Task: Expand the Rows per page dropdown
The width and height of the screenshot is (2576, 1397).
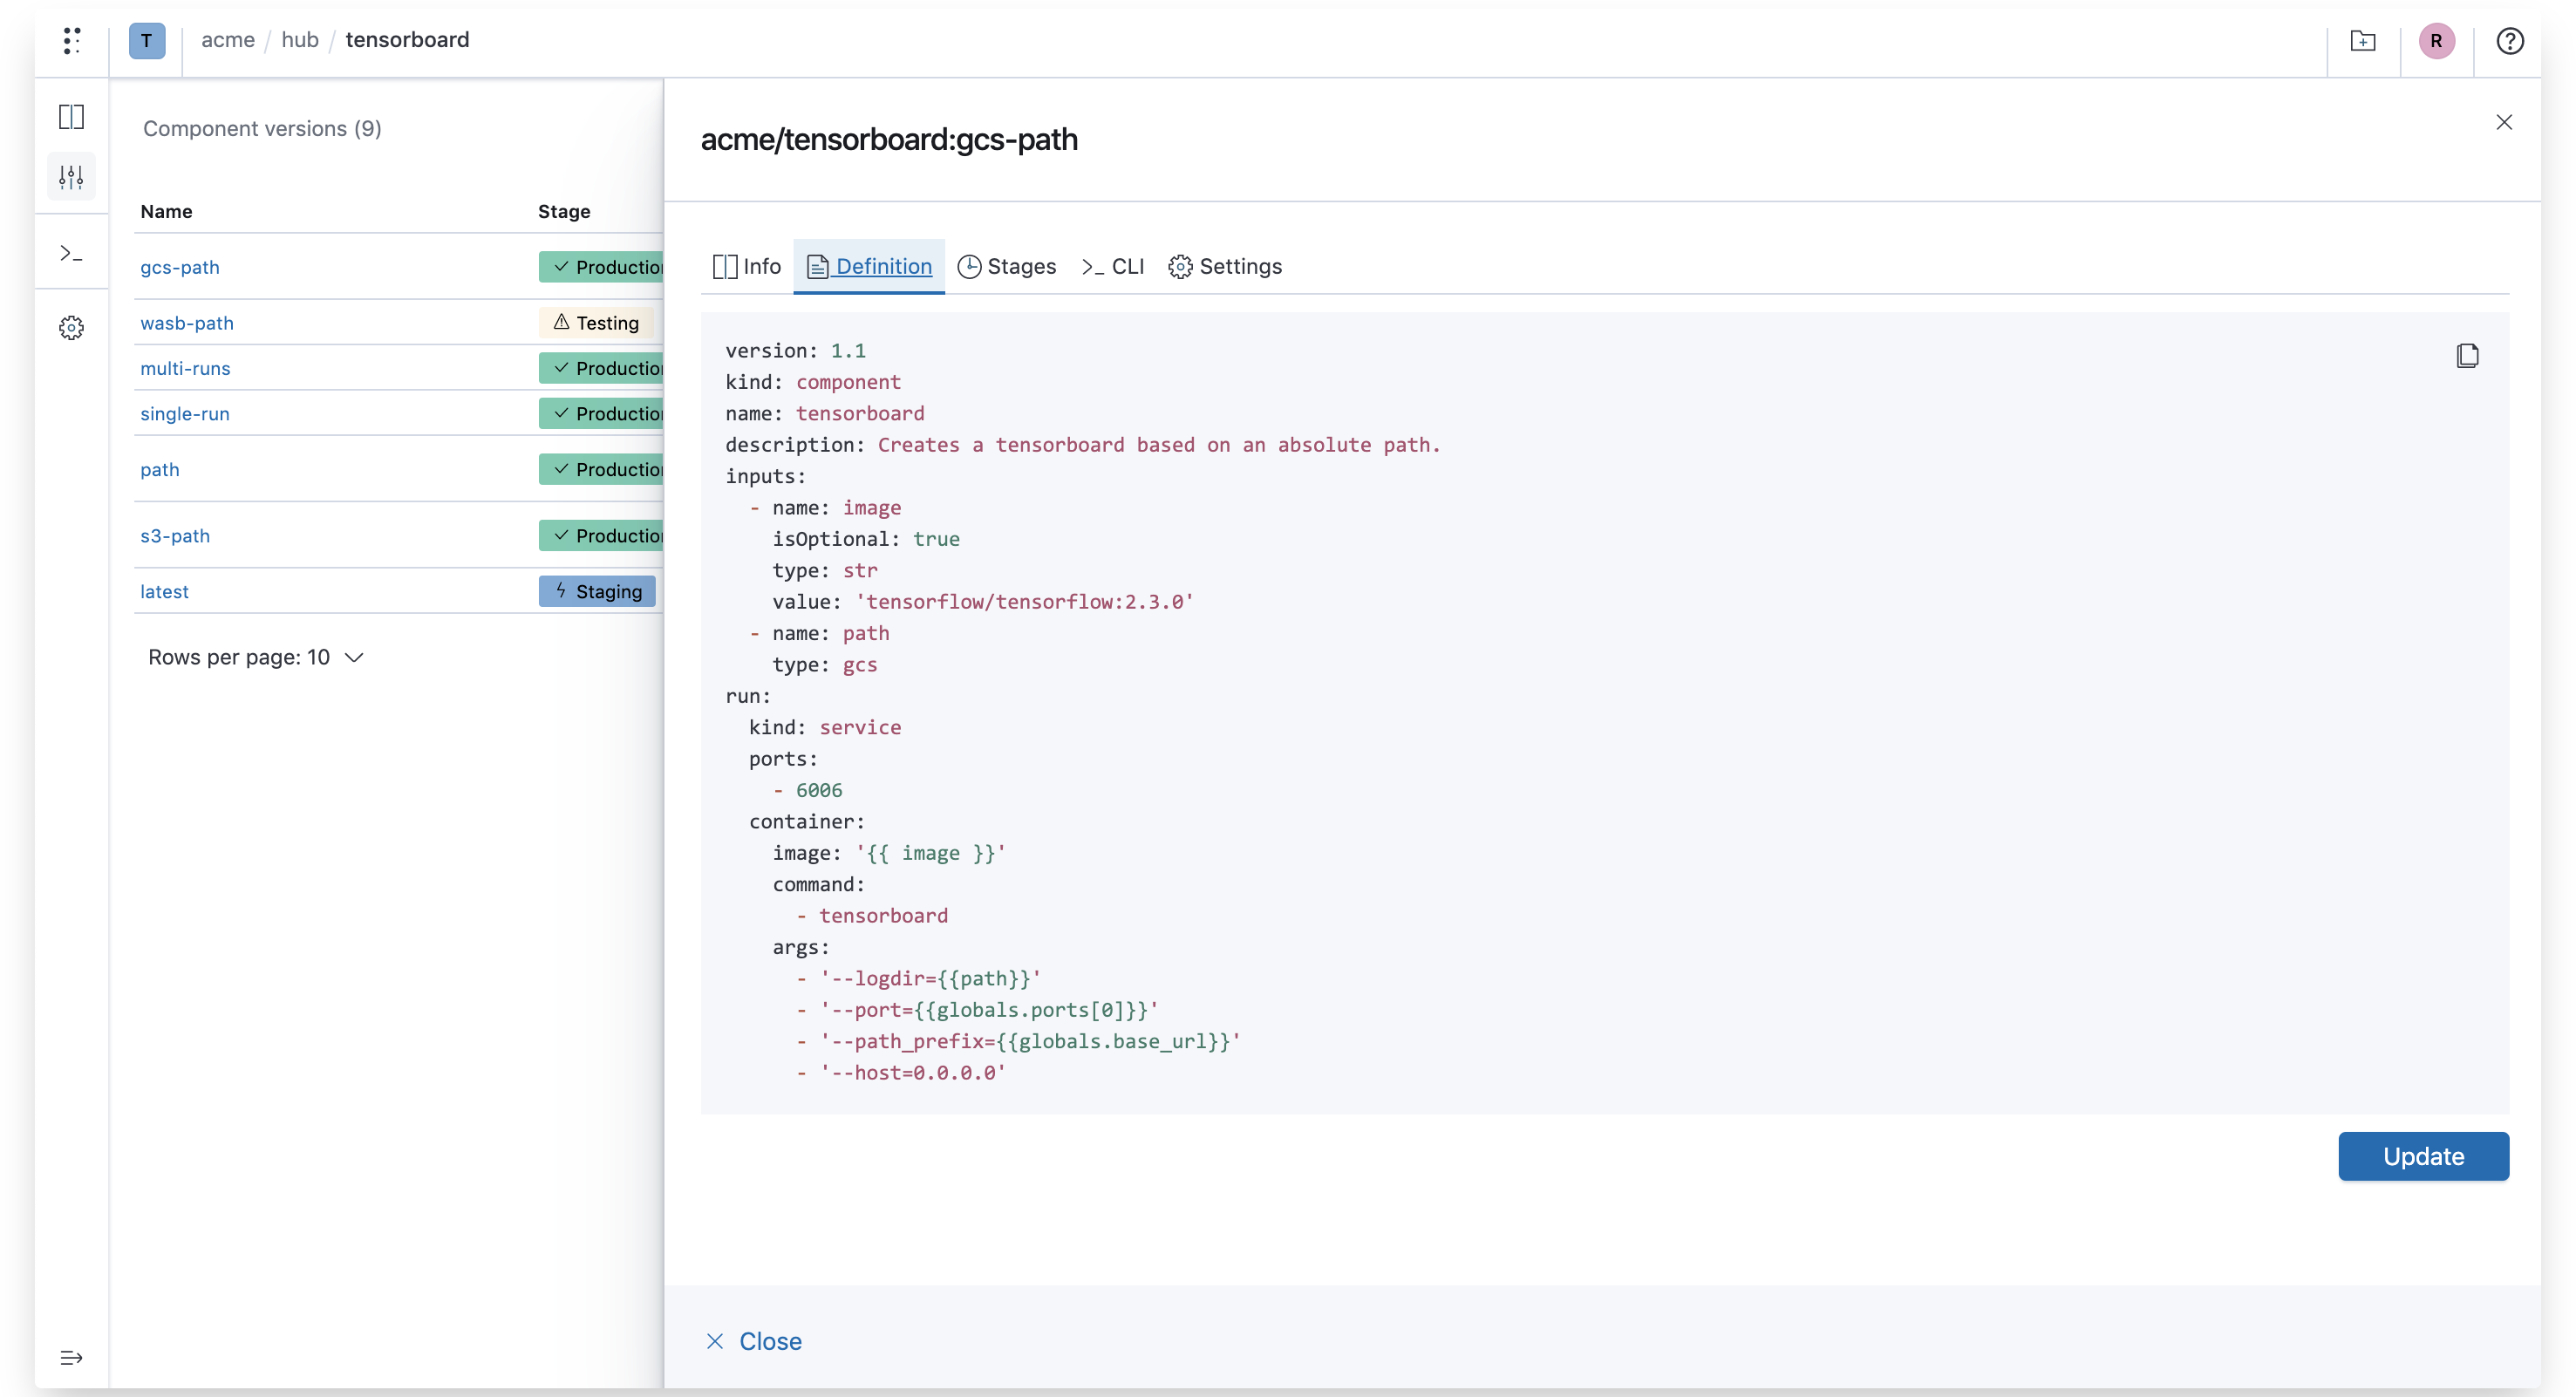Action: [x=255, y=657]
